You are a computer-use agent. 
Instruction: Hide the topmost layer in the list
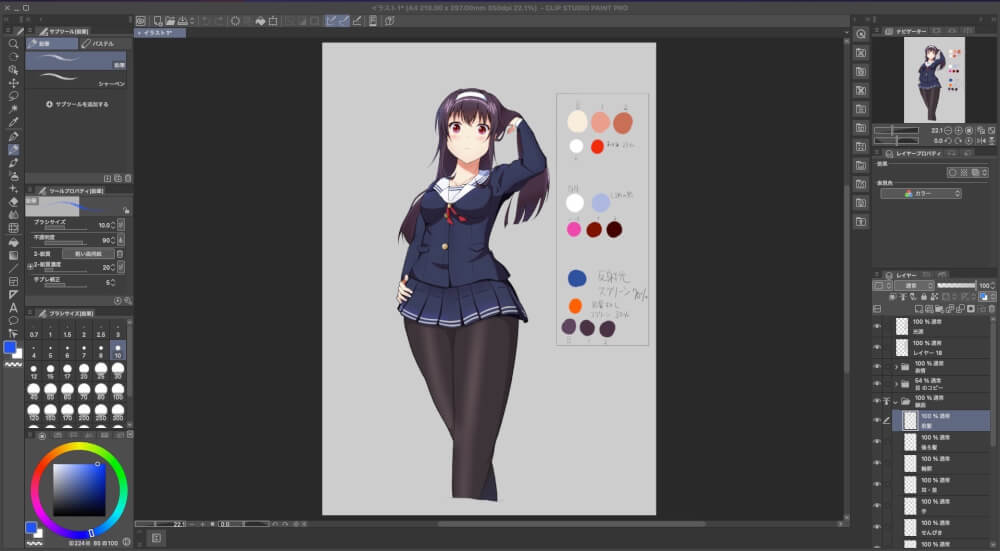tap(877, 327)
